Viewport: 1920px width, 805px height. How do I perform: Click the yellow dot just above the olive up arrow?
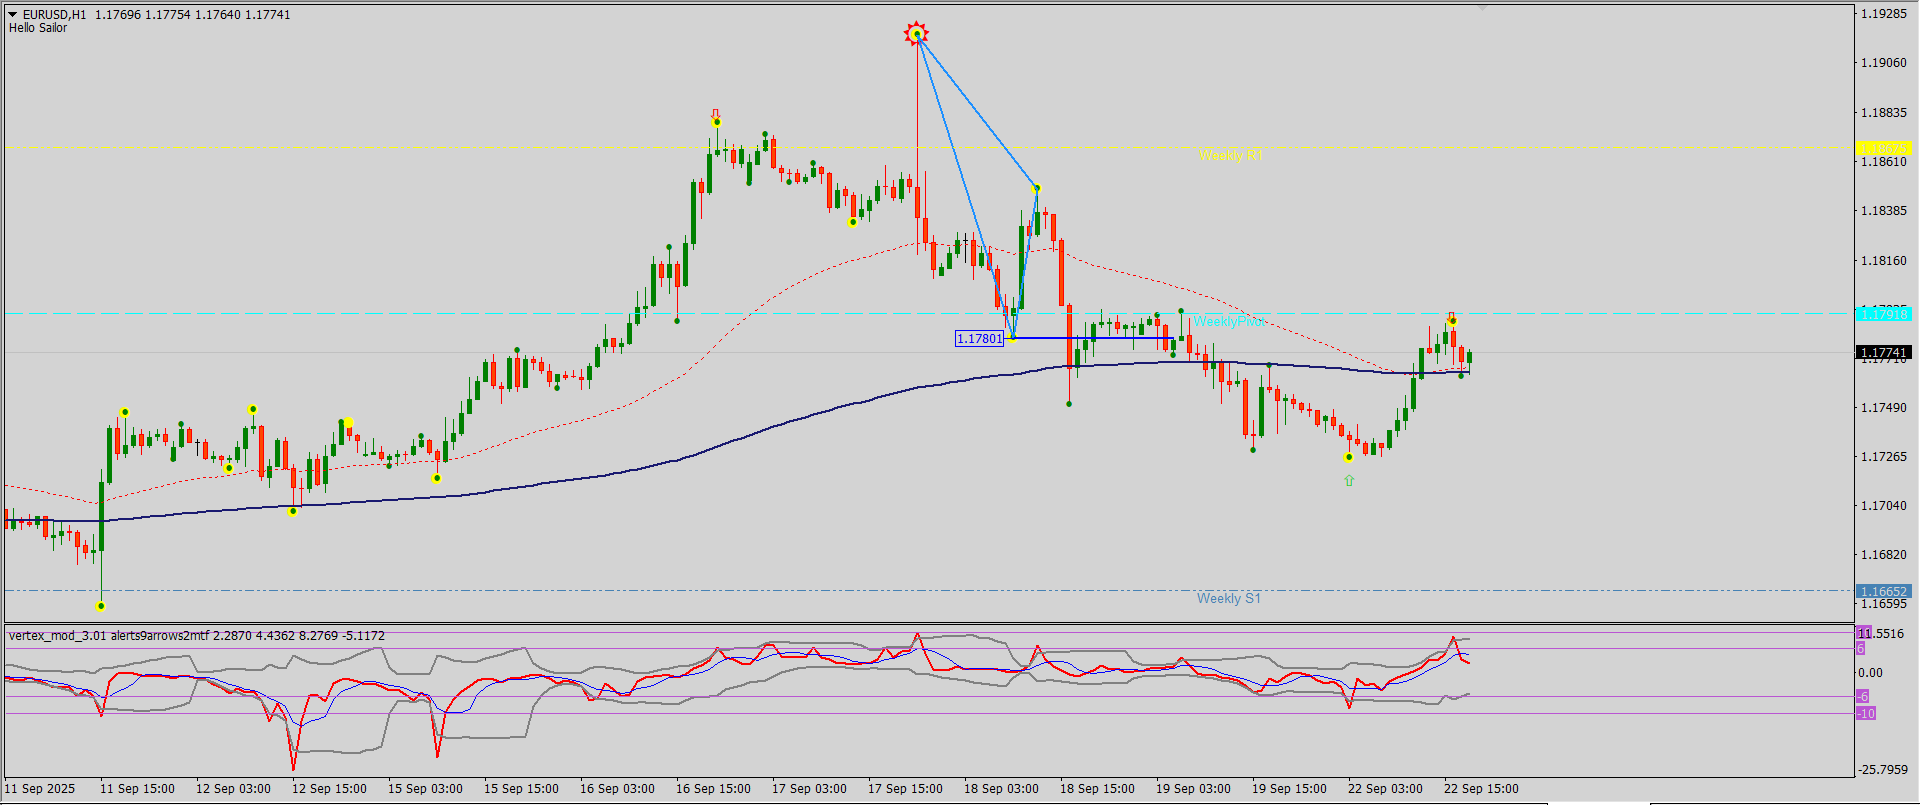point(1349,457)
